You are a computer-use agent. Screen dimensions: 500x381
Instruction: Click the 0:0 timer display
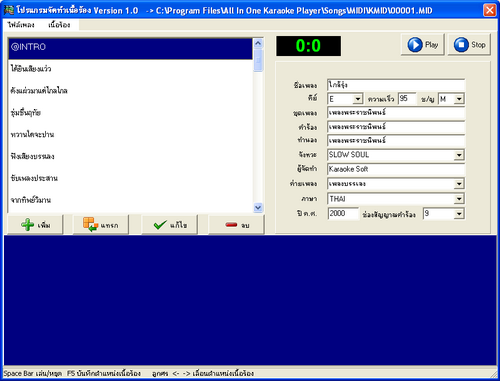[308, 46]
